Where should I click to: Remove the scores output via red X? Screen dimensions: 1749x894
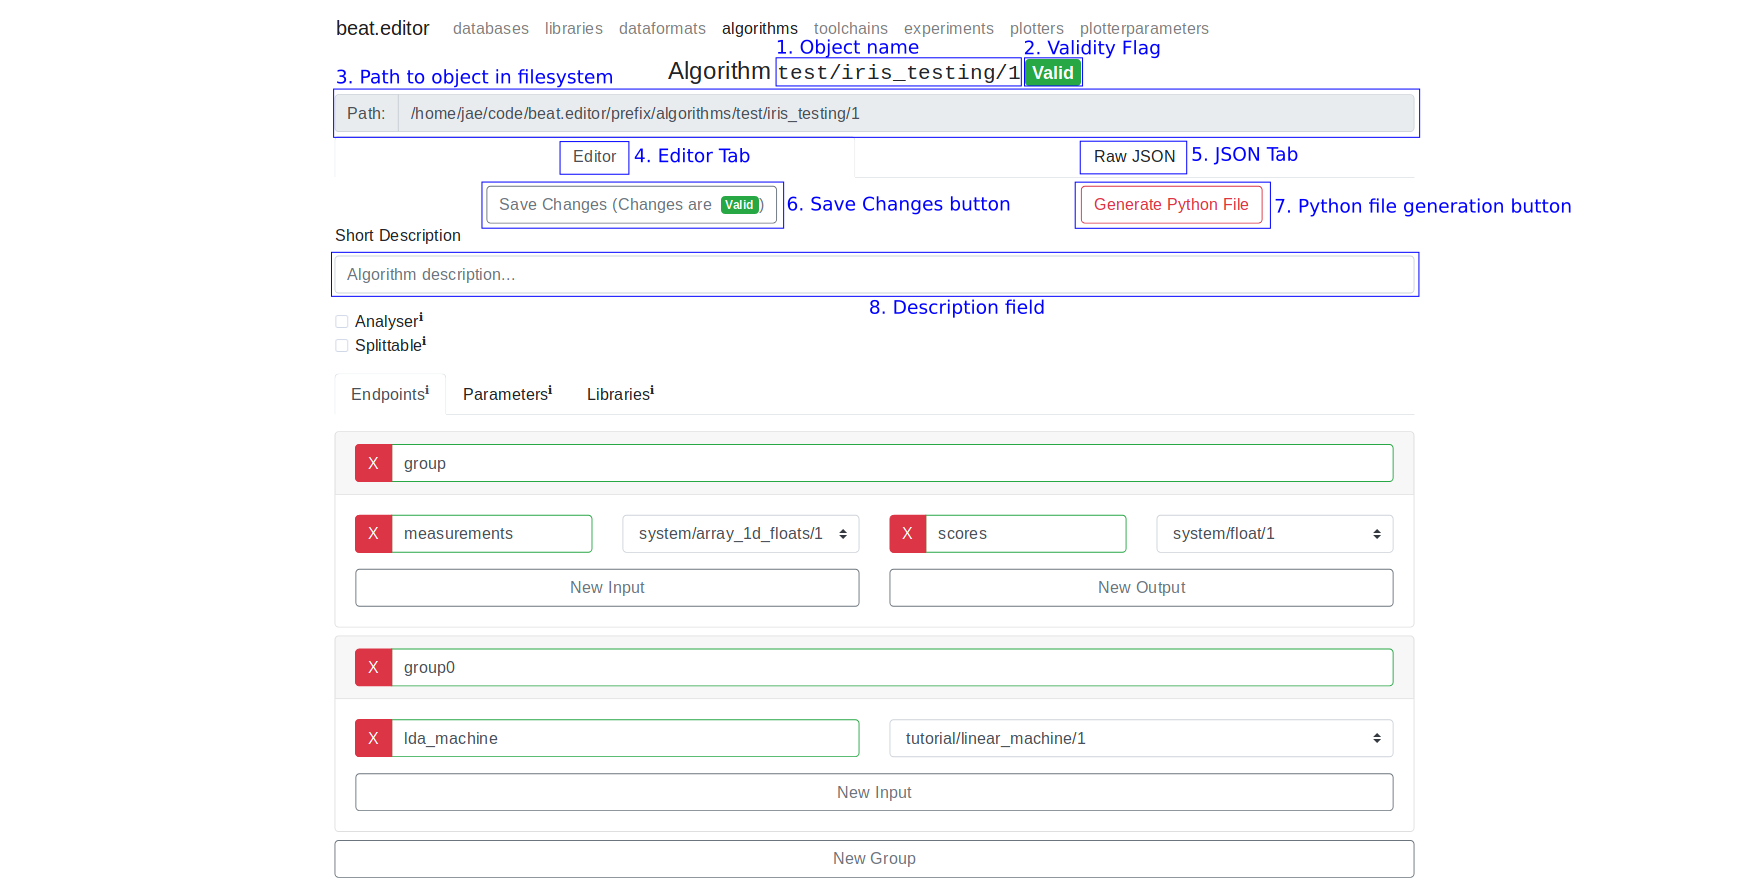[x=907, y=534]
